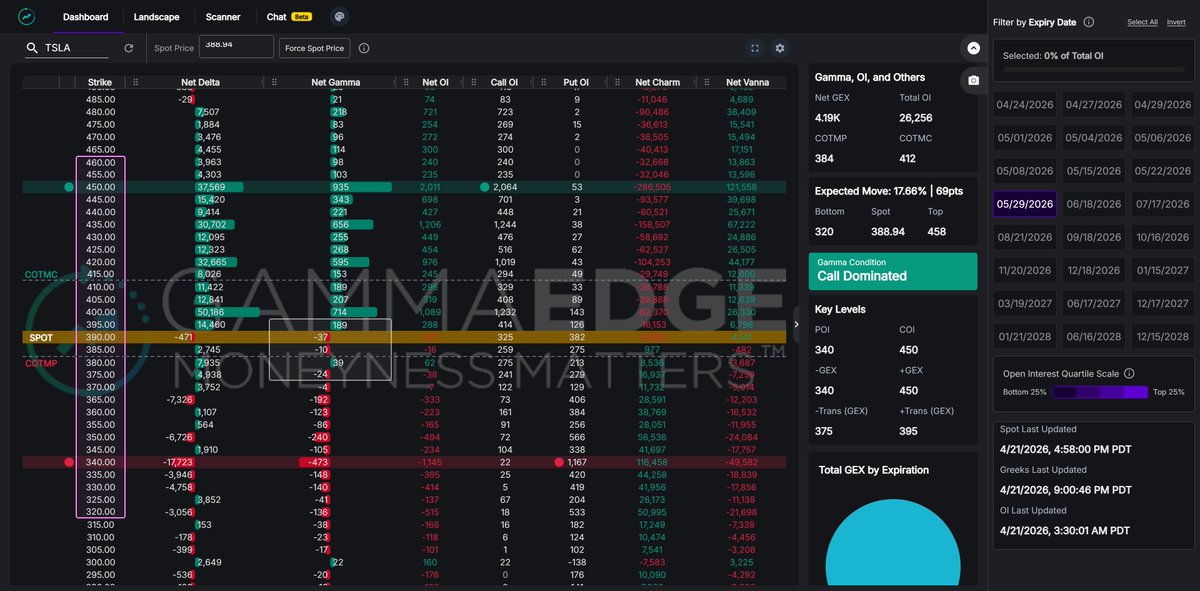This screenshot has height=591, width=1200.
Task: Collapse panel using round up-chevron button
Action: click(x=973, y=48)
